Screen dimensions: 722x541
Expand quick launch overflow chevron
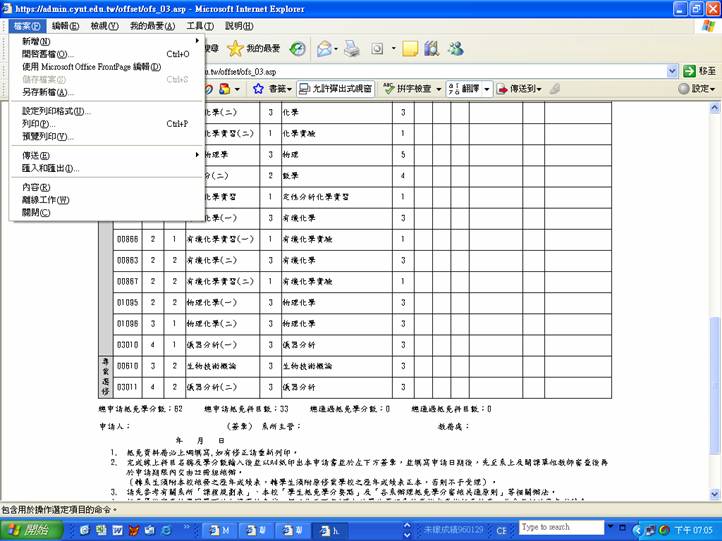point(186,526)
